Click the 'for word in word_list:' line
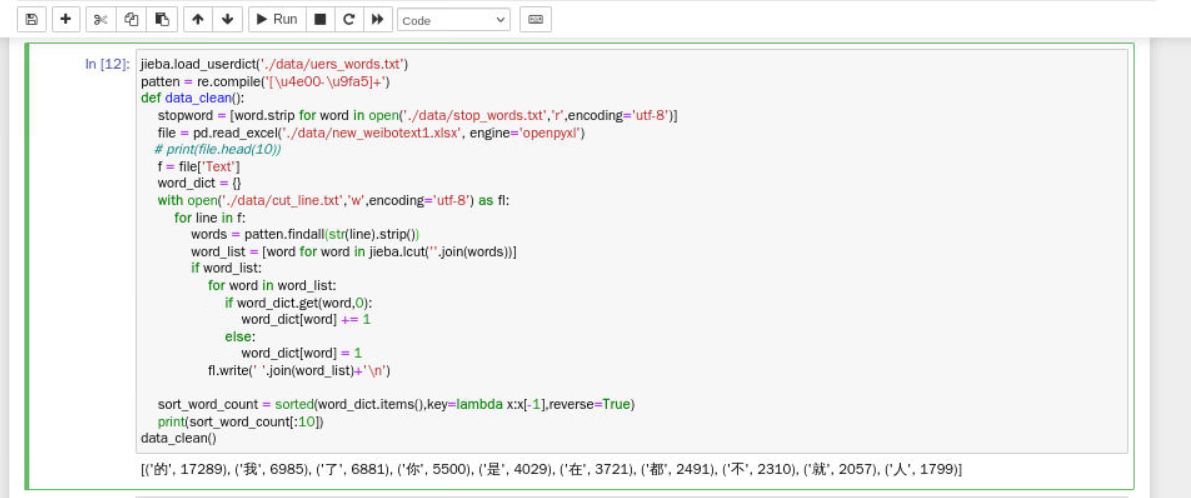The height and width of the screenshot is (498, 1191). pos(272,285)
